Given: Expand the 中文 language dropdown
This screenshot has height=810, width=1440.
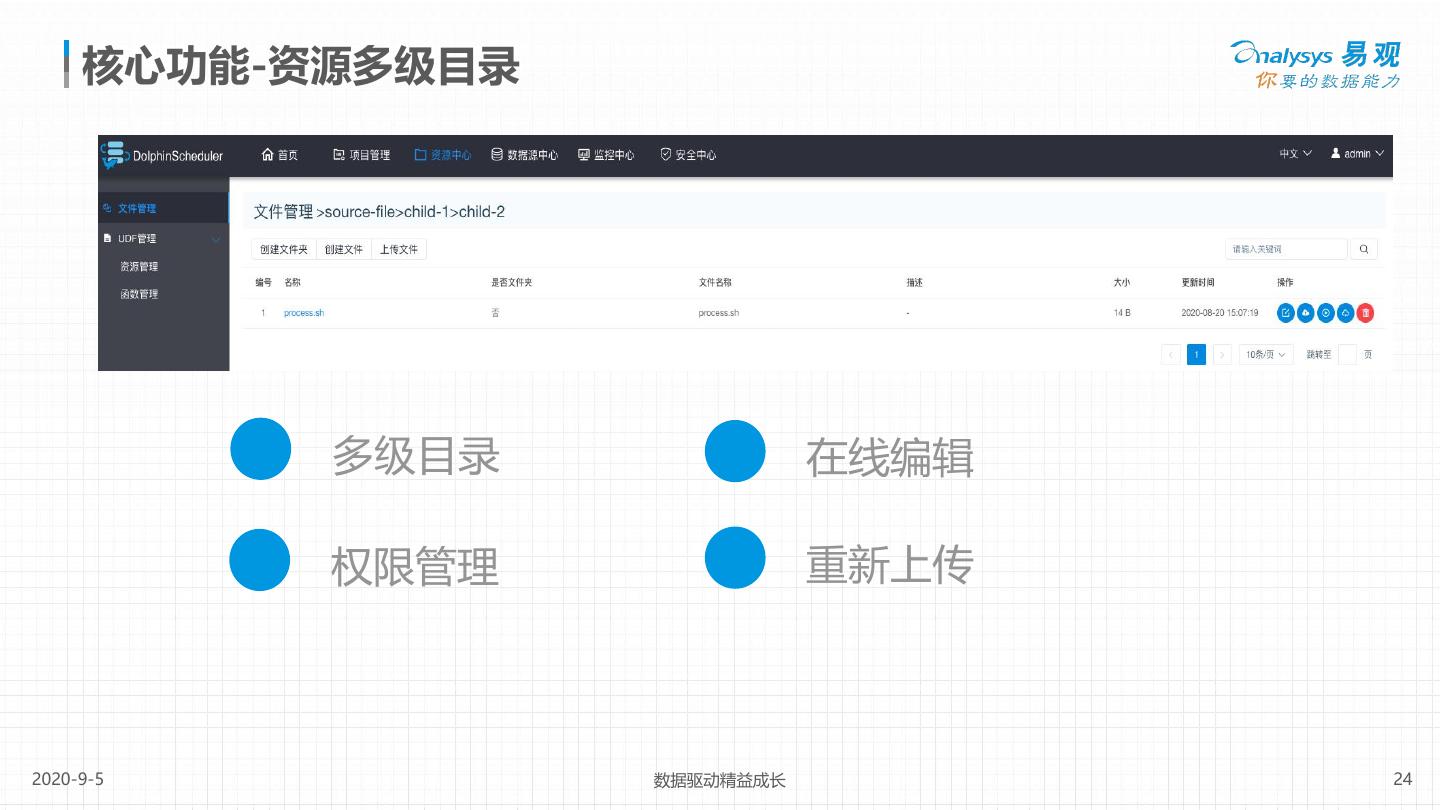Looking at the screenshot, I should click(x=1295, y=154).
